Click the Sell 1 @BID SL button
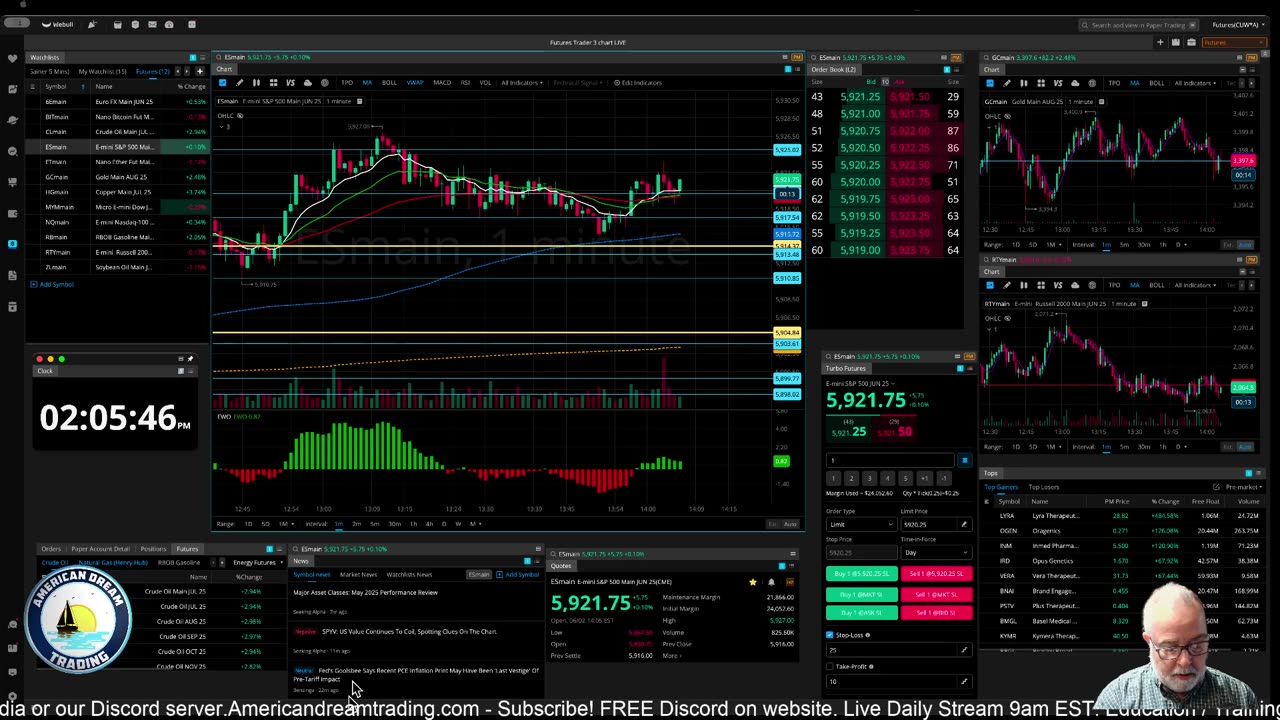 (935, 613)
